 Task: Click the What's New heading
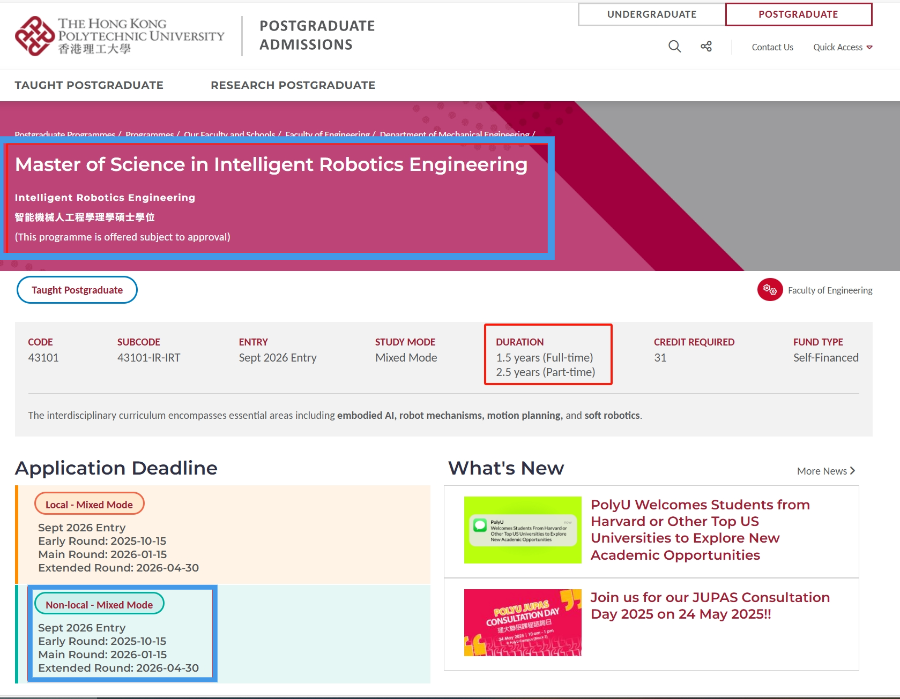[x=506, y=468]
